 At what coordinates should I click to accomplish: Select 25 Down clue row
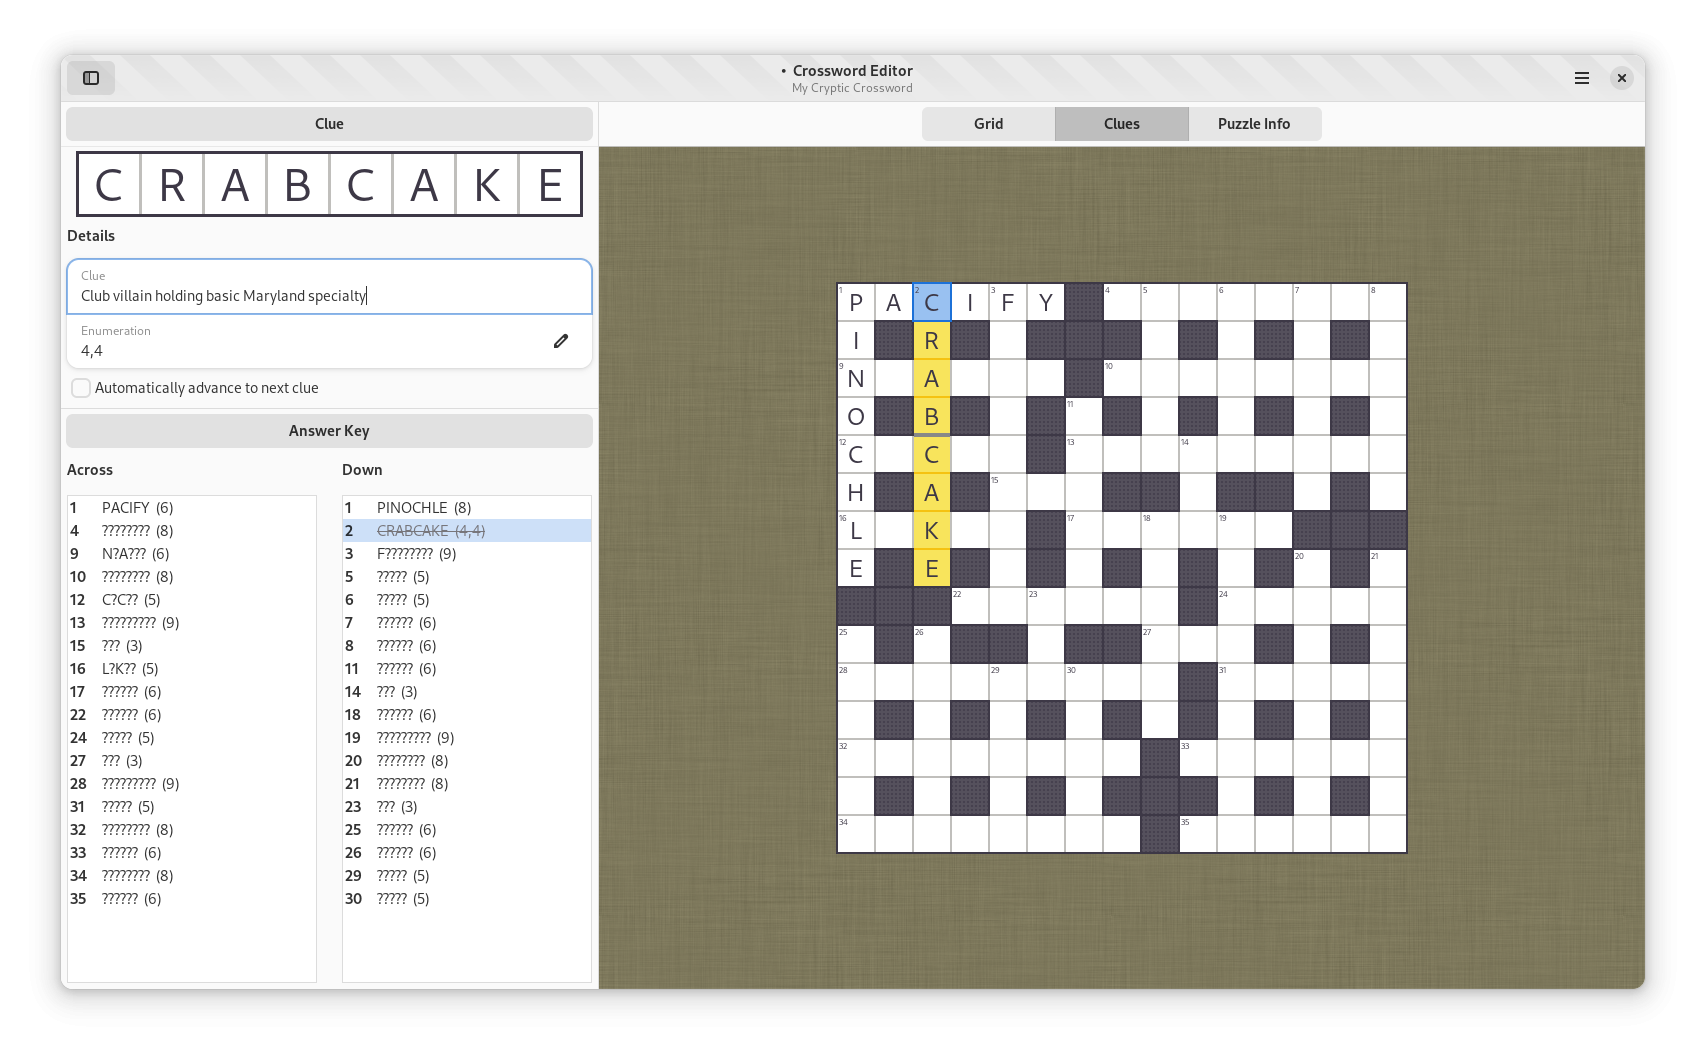467,830
